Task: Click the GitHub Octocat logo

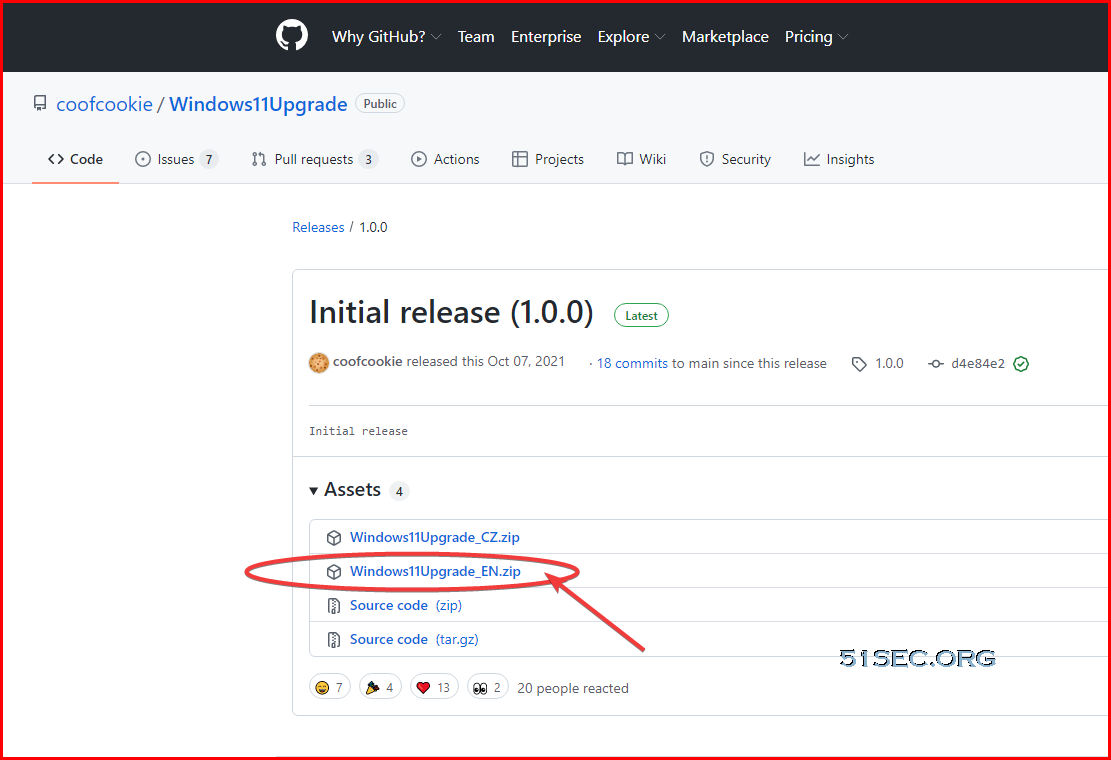Action: pos(292,36)
